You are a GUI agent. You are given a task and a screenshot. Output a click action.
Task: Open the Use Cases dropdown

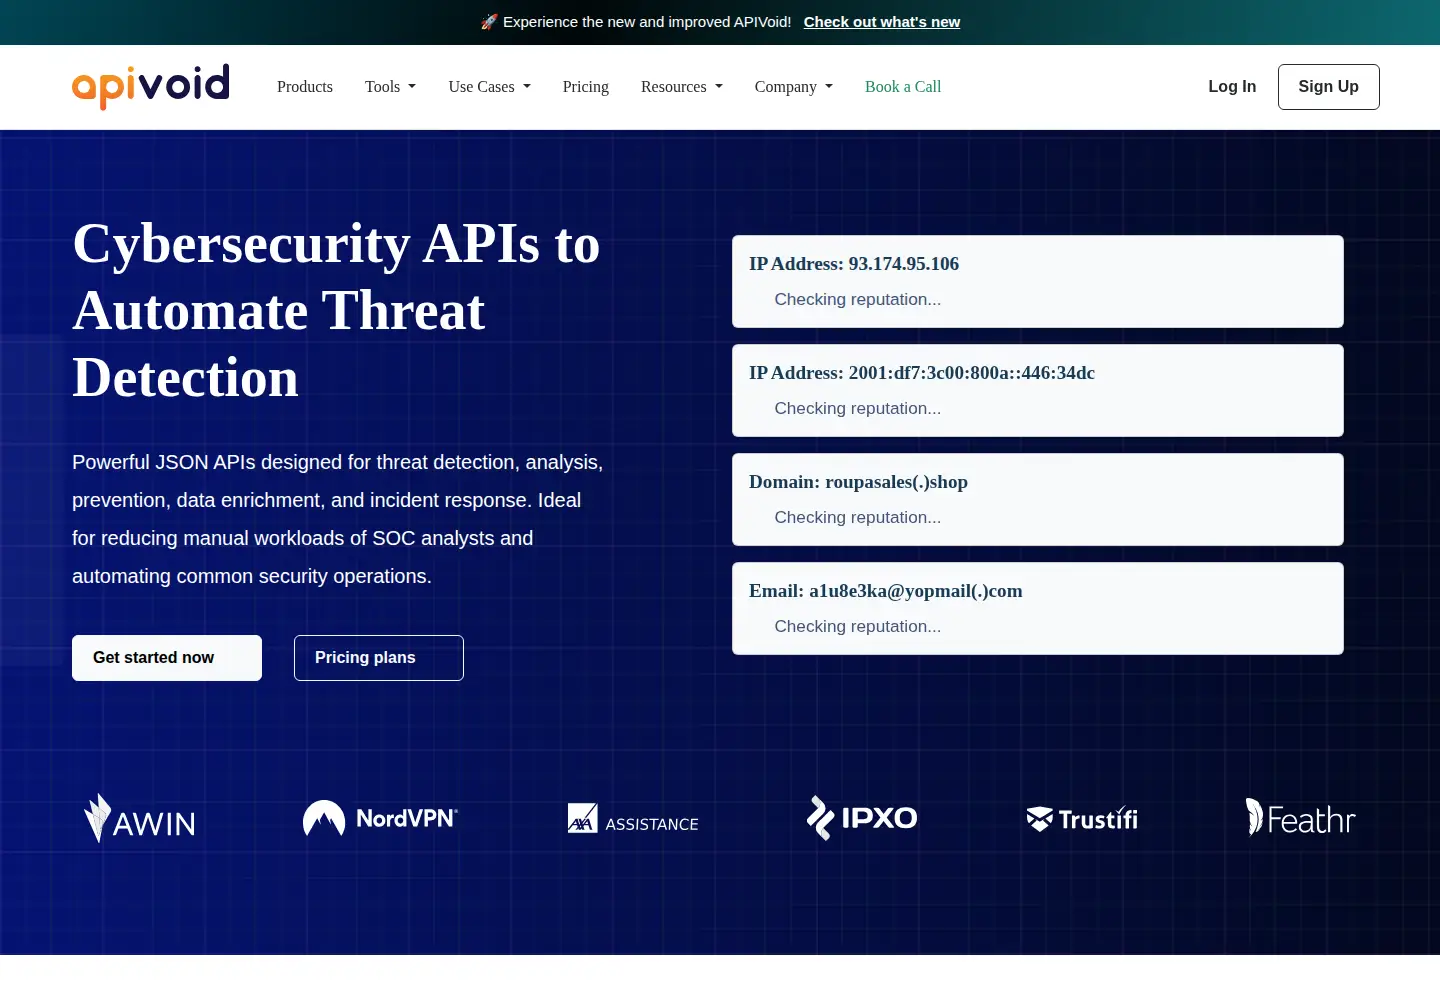[490, 87]
